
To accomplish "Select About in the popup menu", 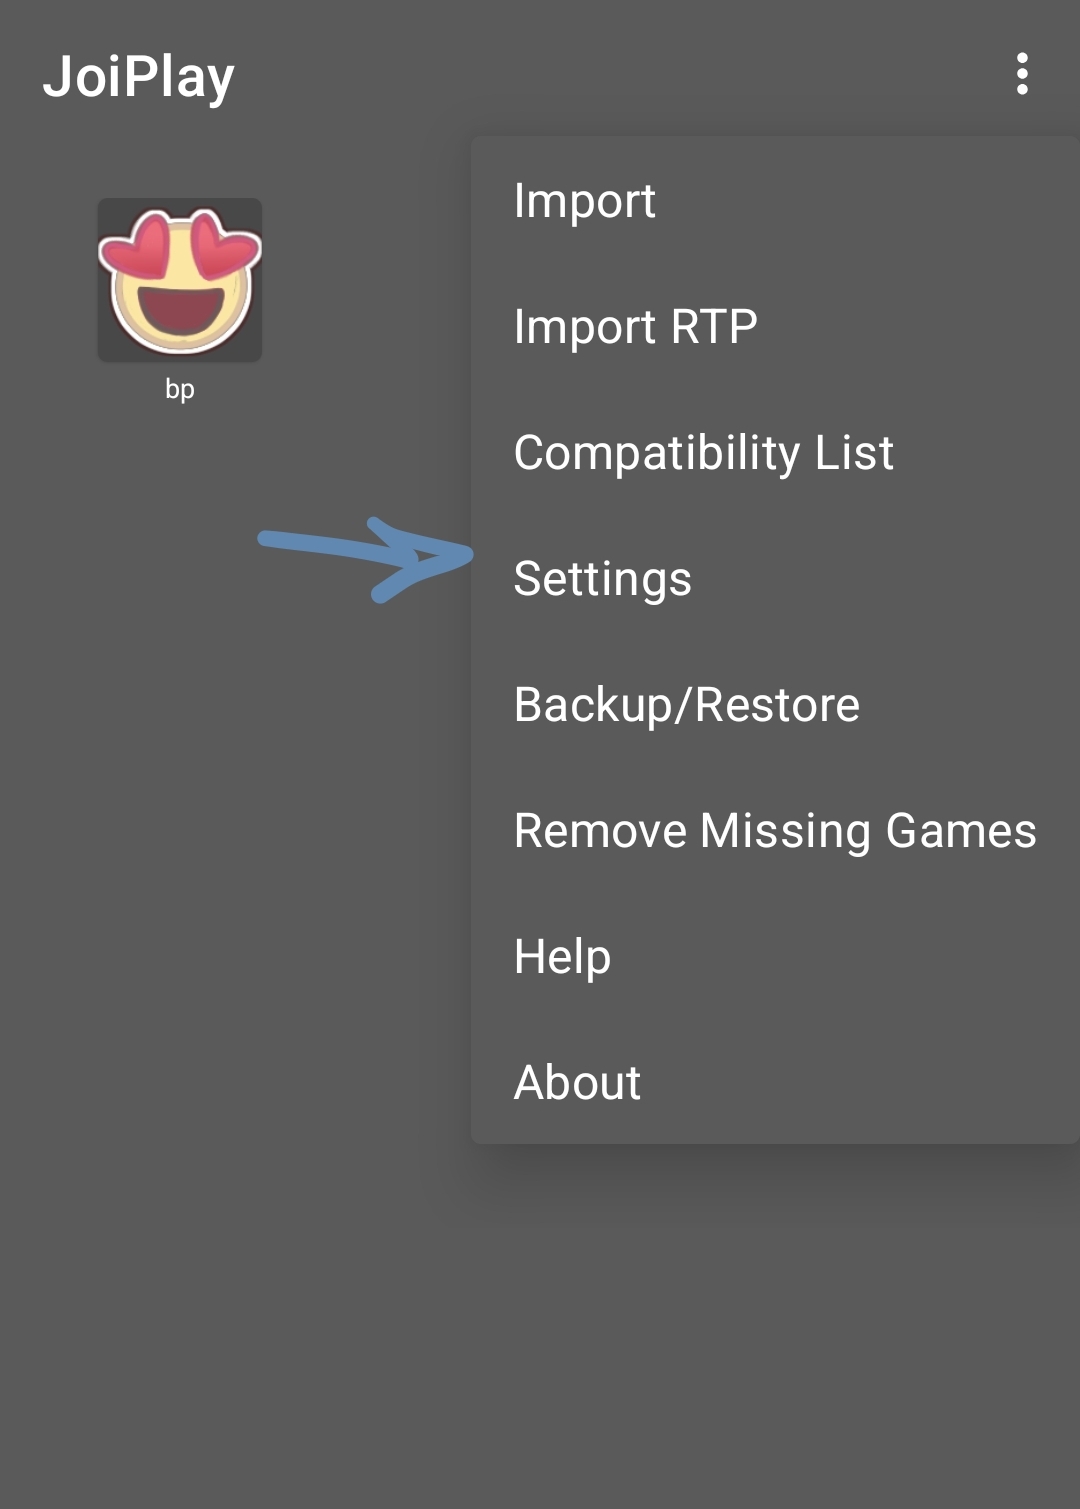I will pos(775,1082).
